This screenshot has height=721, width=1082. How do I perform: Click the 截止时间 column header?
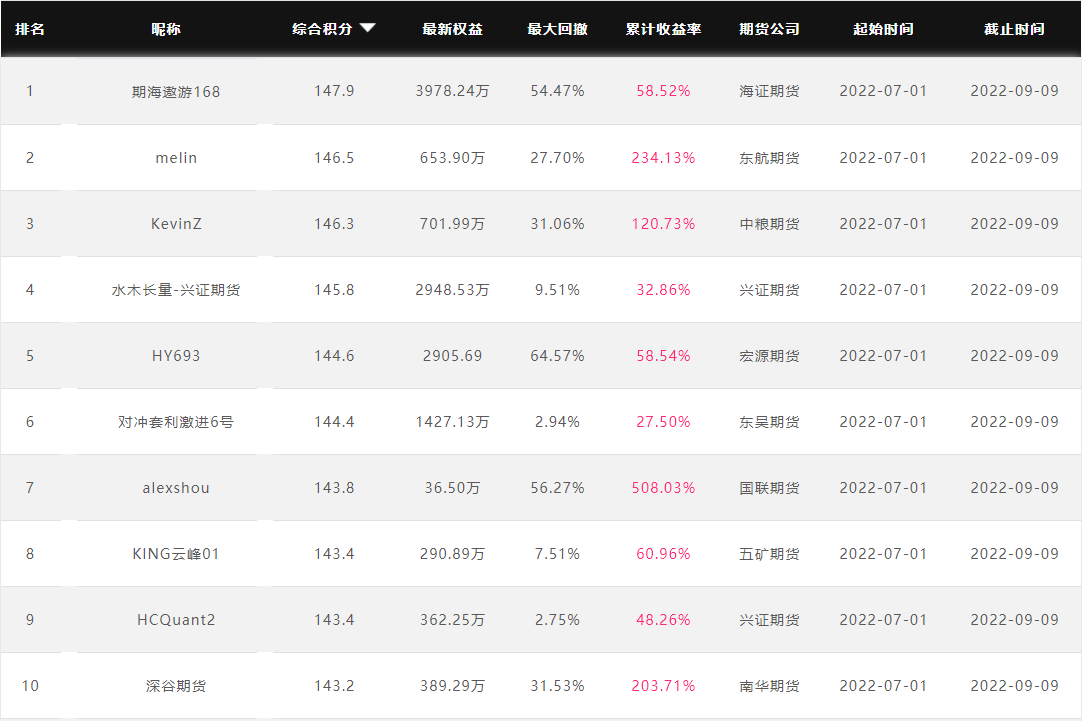(x=1014, y=29)
